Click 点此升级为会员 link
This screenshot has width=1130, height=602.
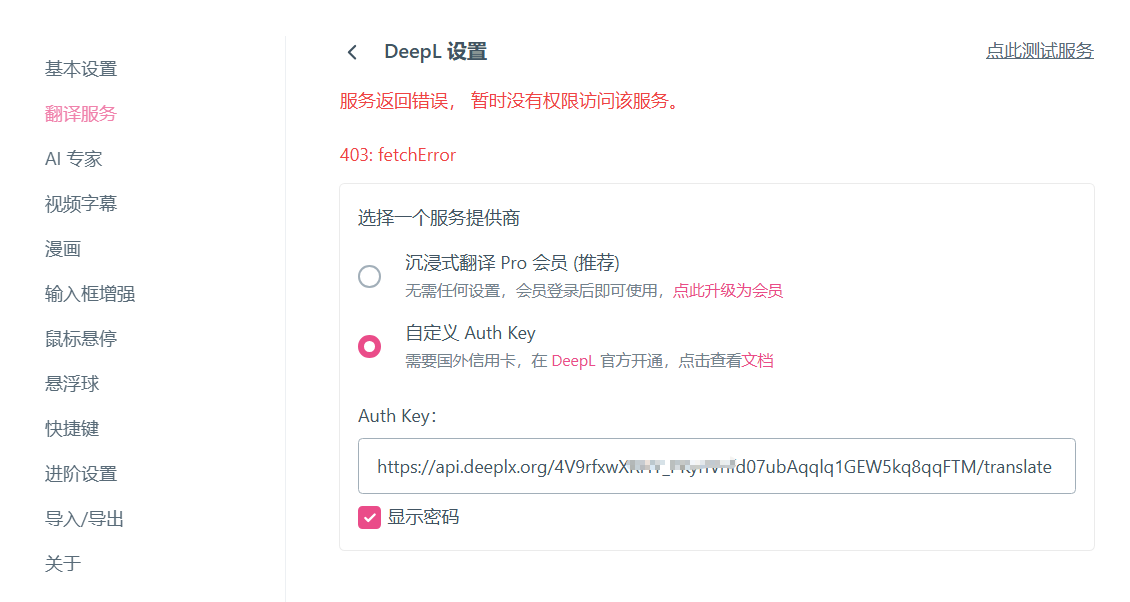pos(728,291)
